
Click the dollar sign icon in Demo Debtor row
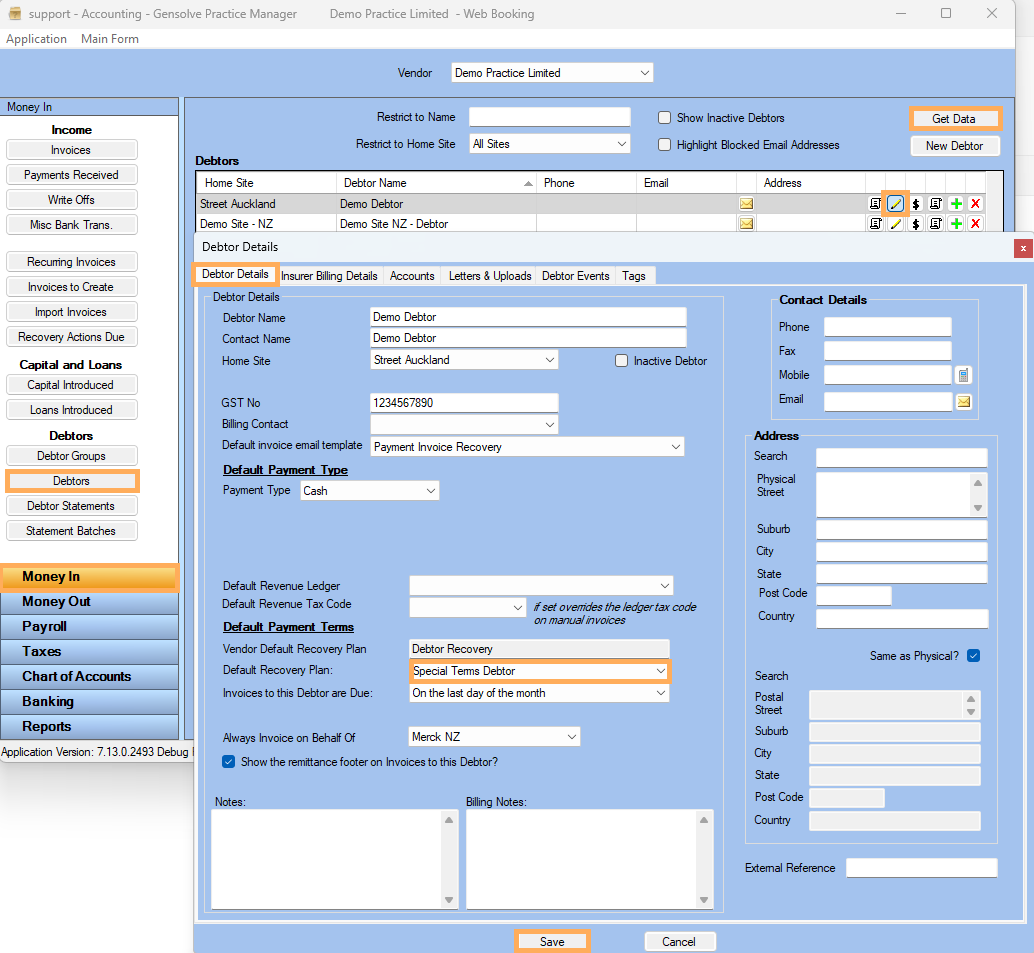916,204
